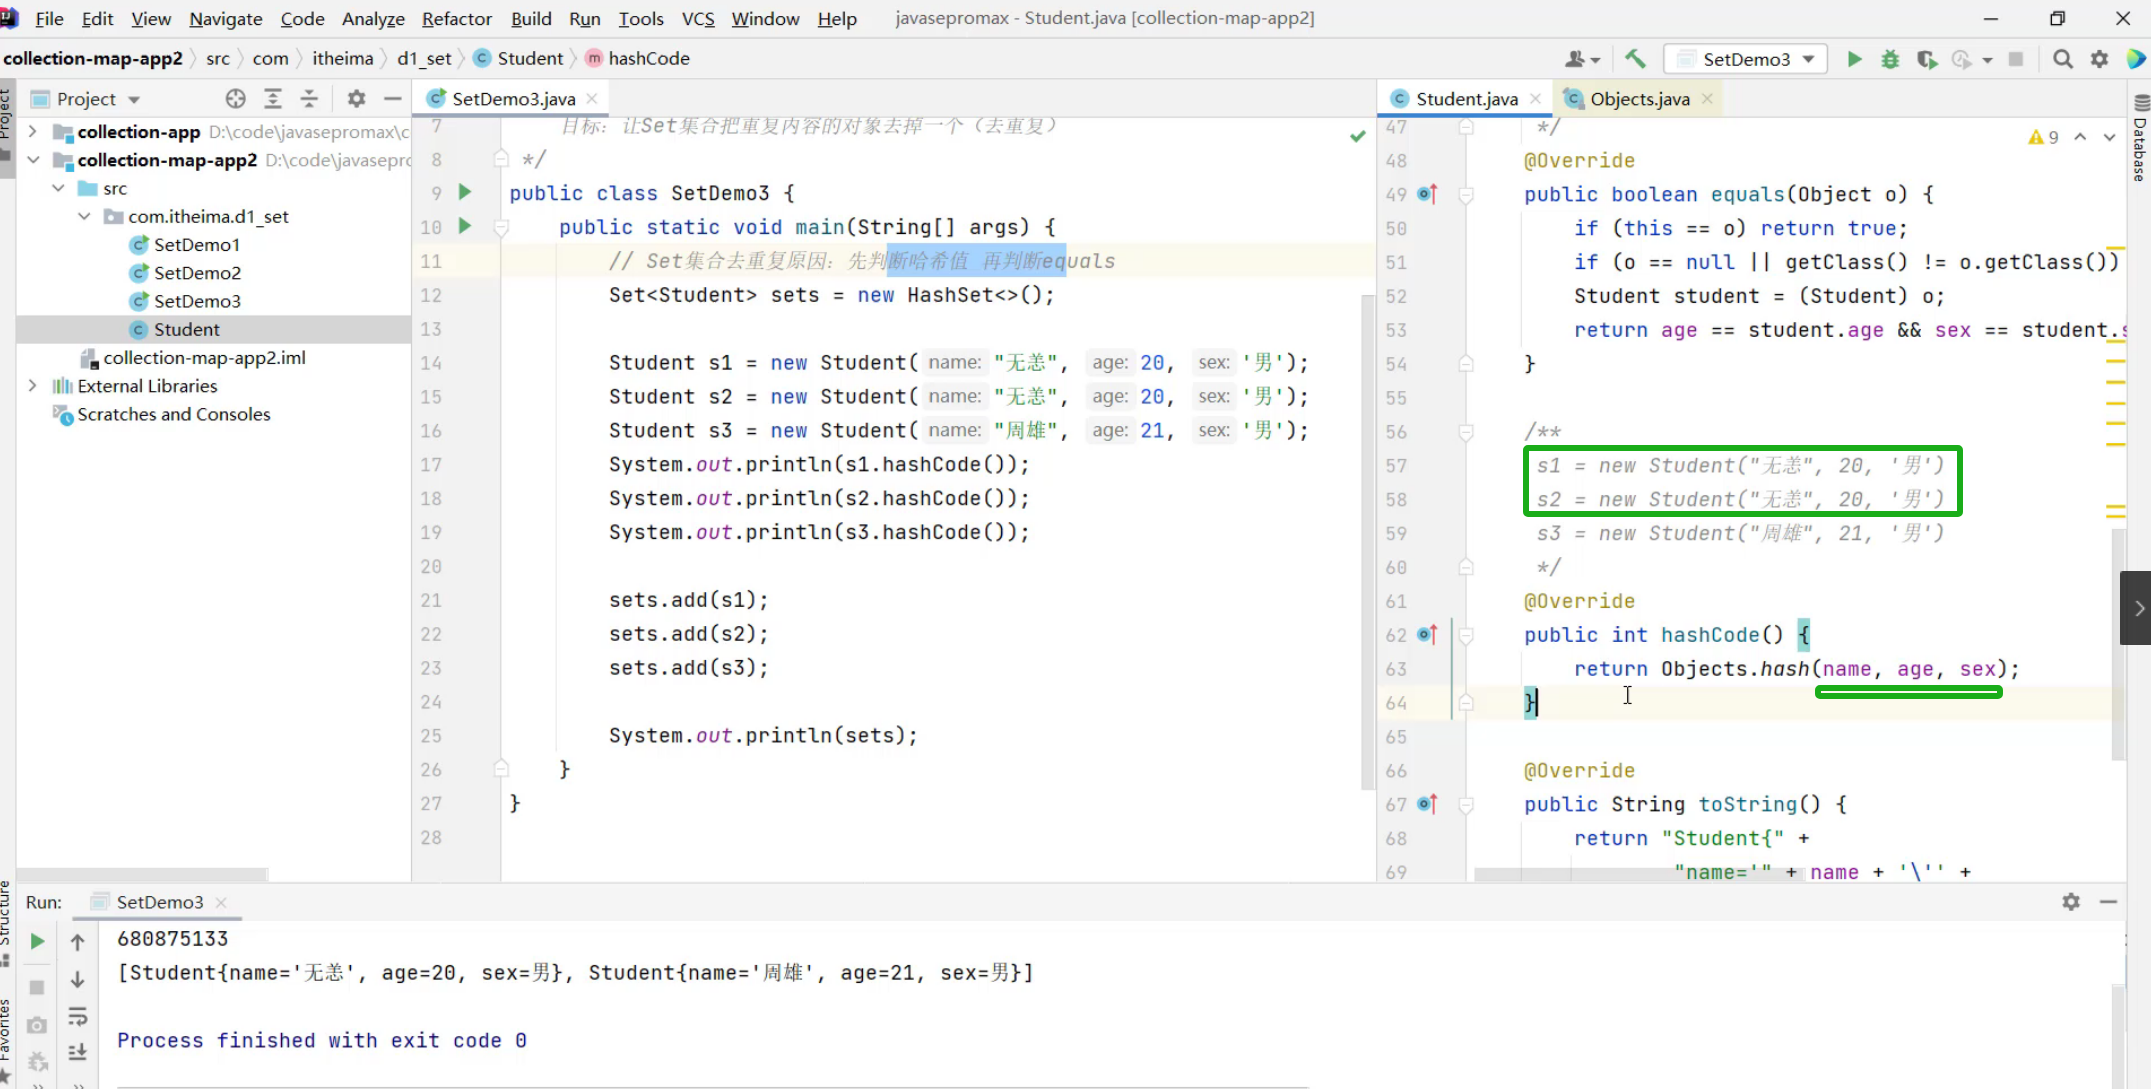Click run gutter arrow beside main method
Viewport: 2151px width, 1089px height.
click(x=465, y=226)
